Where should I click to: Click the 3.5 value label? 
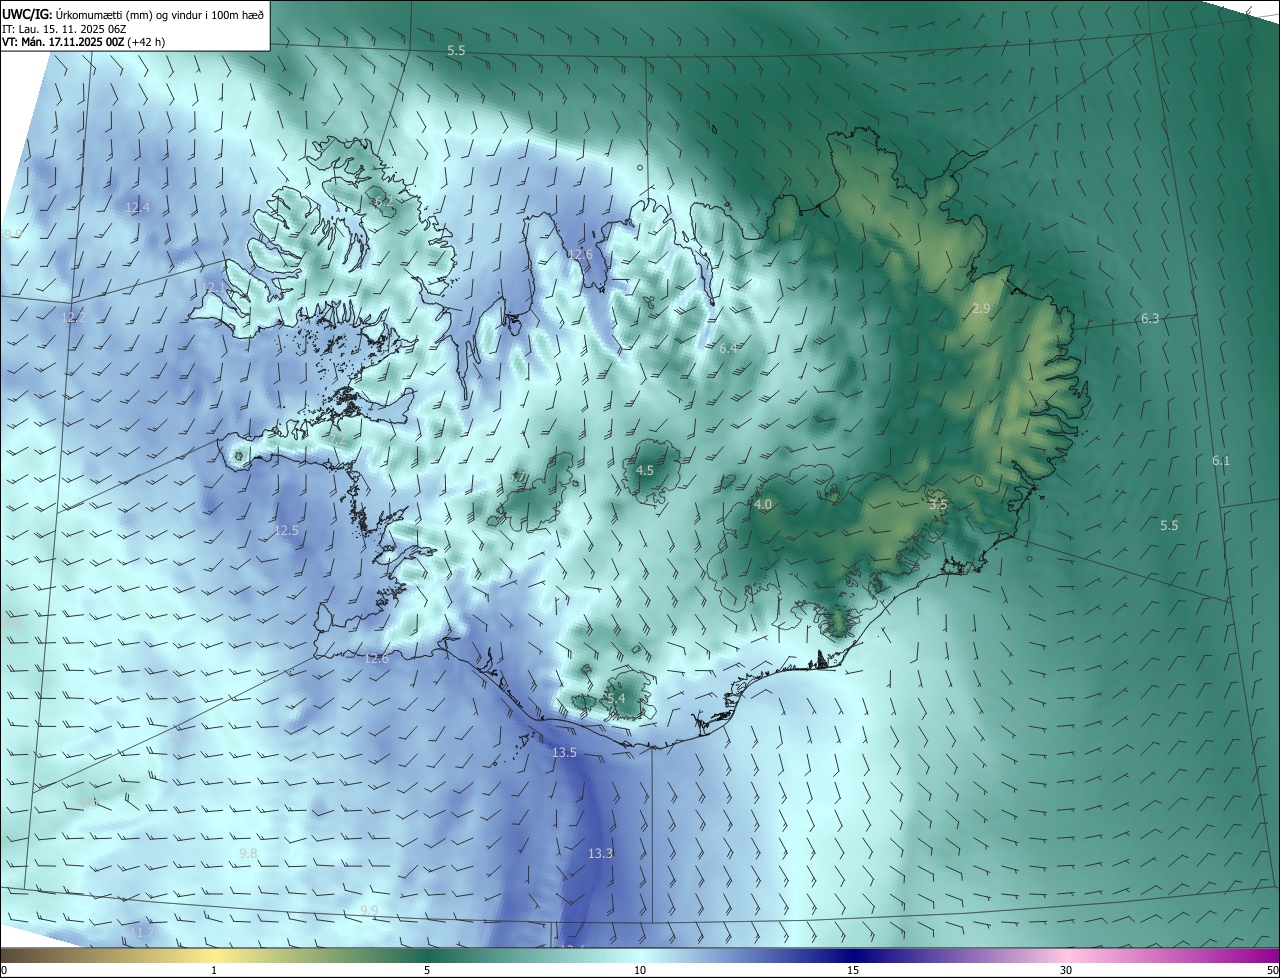(x=938, y=505)
